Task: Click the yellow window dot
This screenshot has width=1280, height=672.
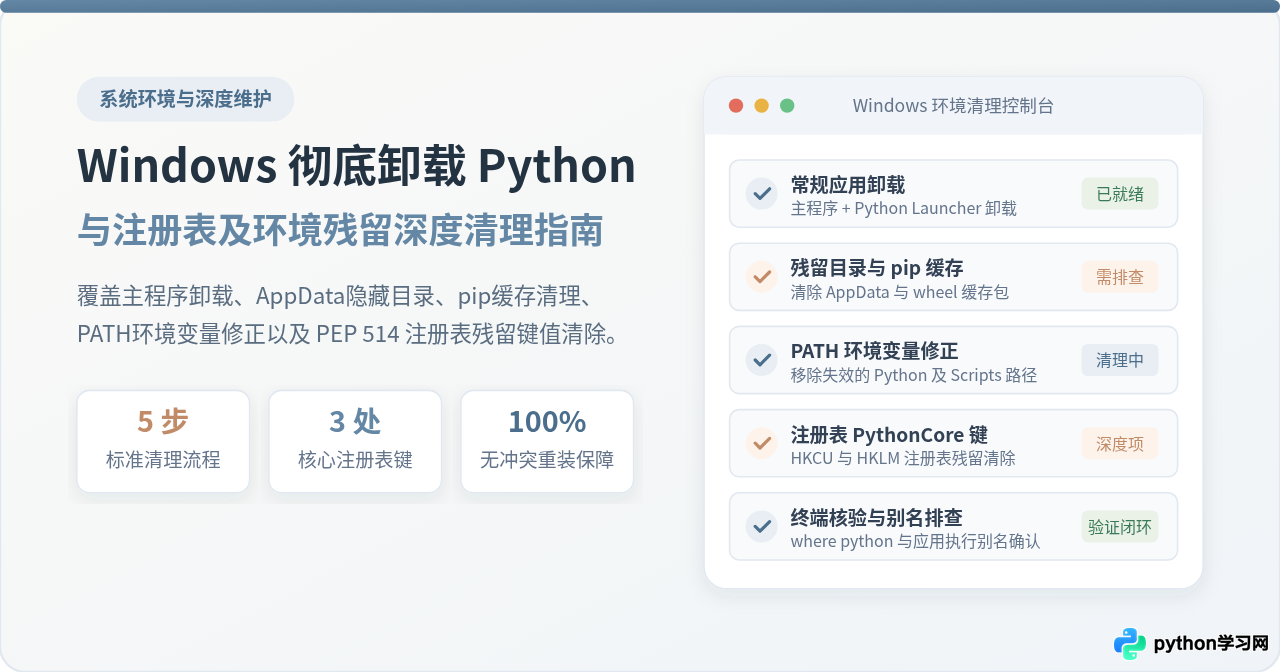Action: (761, 105)
